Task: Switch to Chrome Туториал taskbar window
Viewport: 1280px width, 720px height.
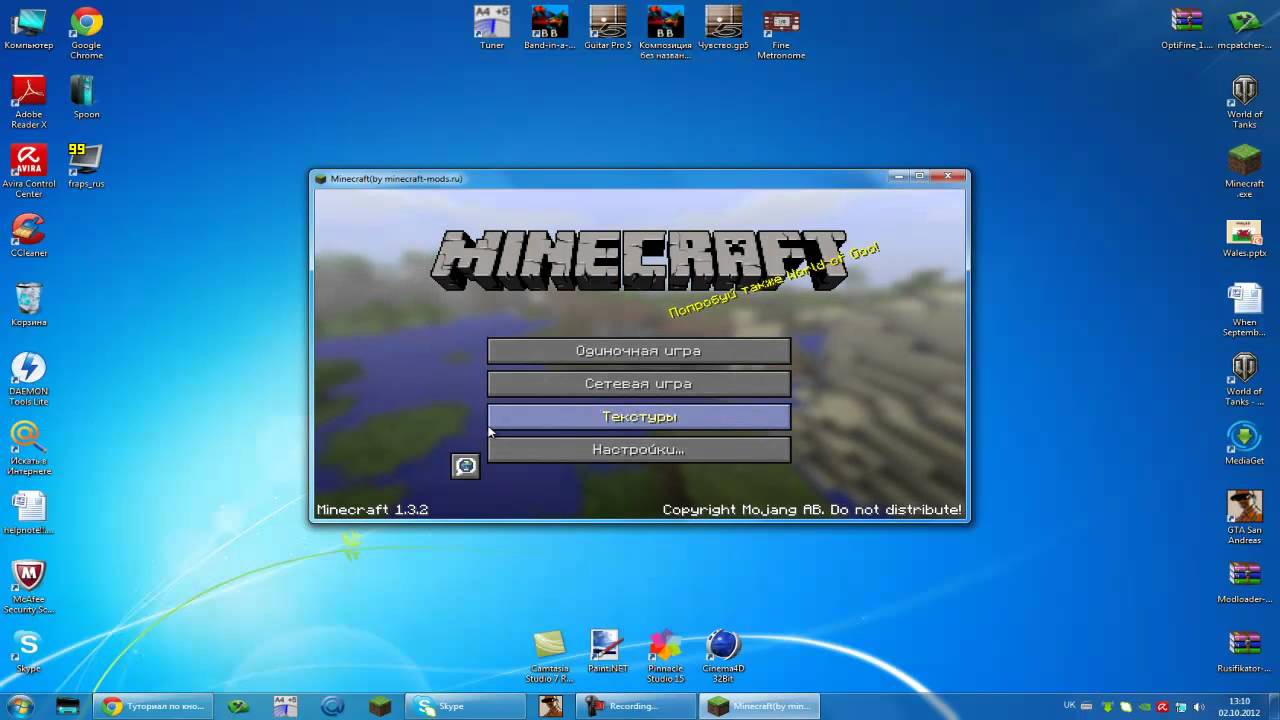Action: pos(153,706)
